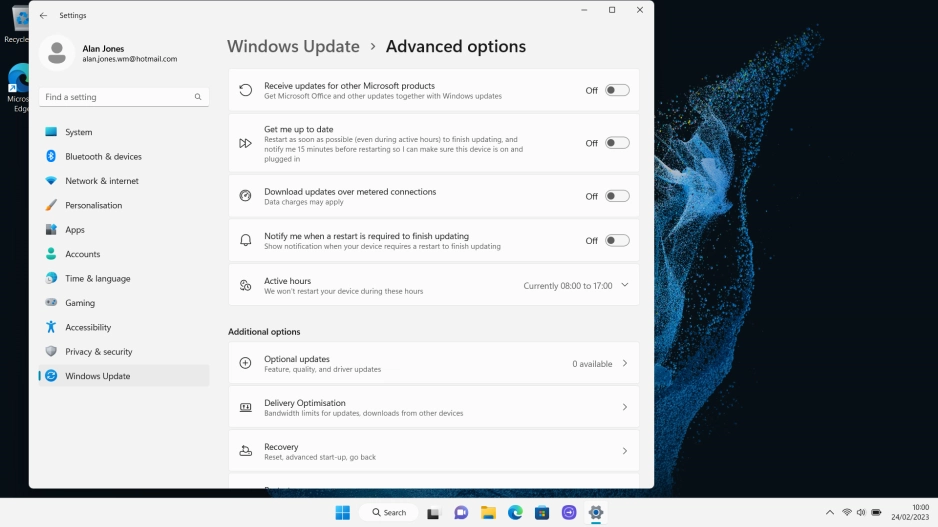Click the Accounts person icon
The image size is (938, 527).
pos(51,254)
